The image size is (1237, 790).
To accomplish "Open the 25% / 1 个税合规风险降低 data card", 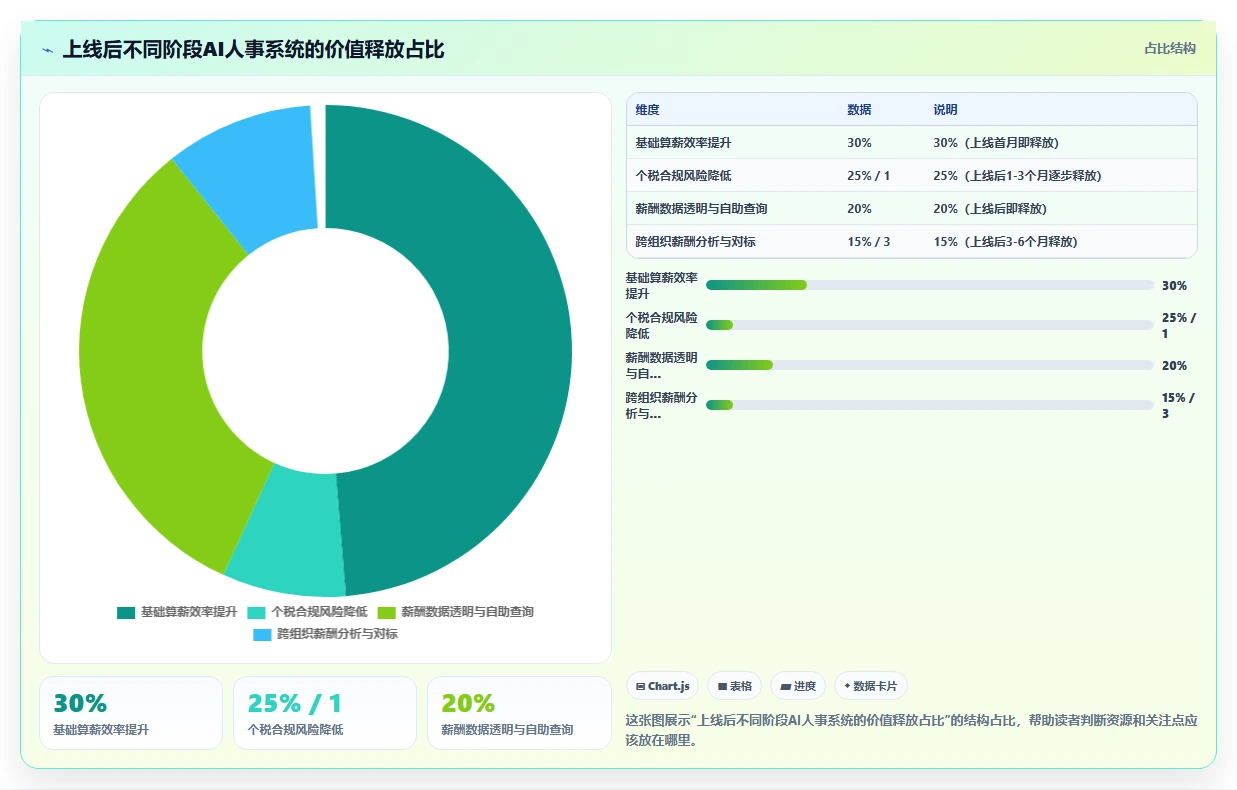I will click(x=325, y=713).
